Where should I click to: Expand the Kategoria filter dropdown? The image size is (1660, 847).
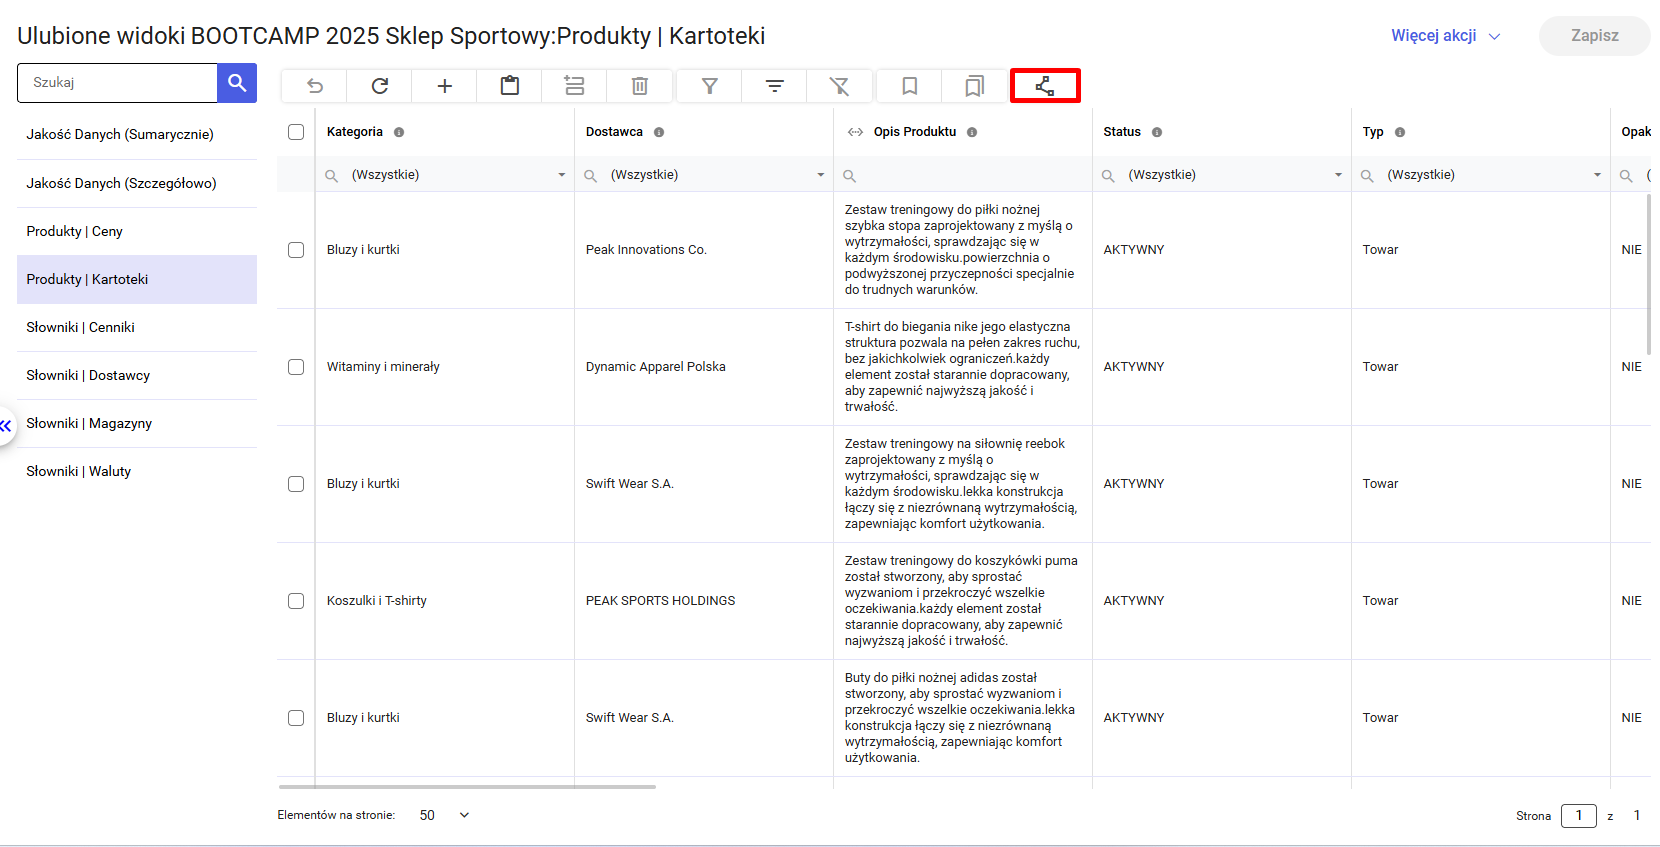click(561, 175)
